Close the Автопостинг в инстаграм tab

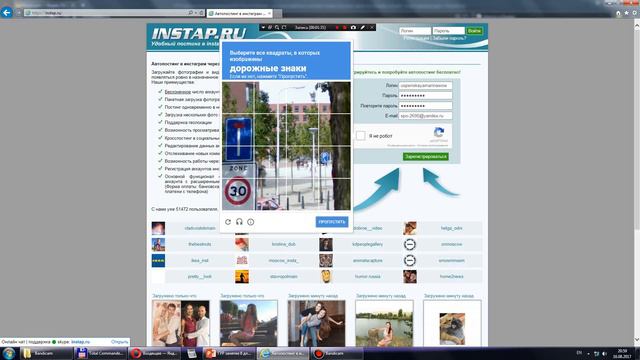tap(269, 13)
